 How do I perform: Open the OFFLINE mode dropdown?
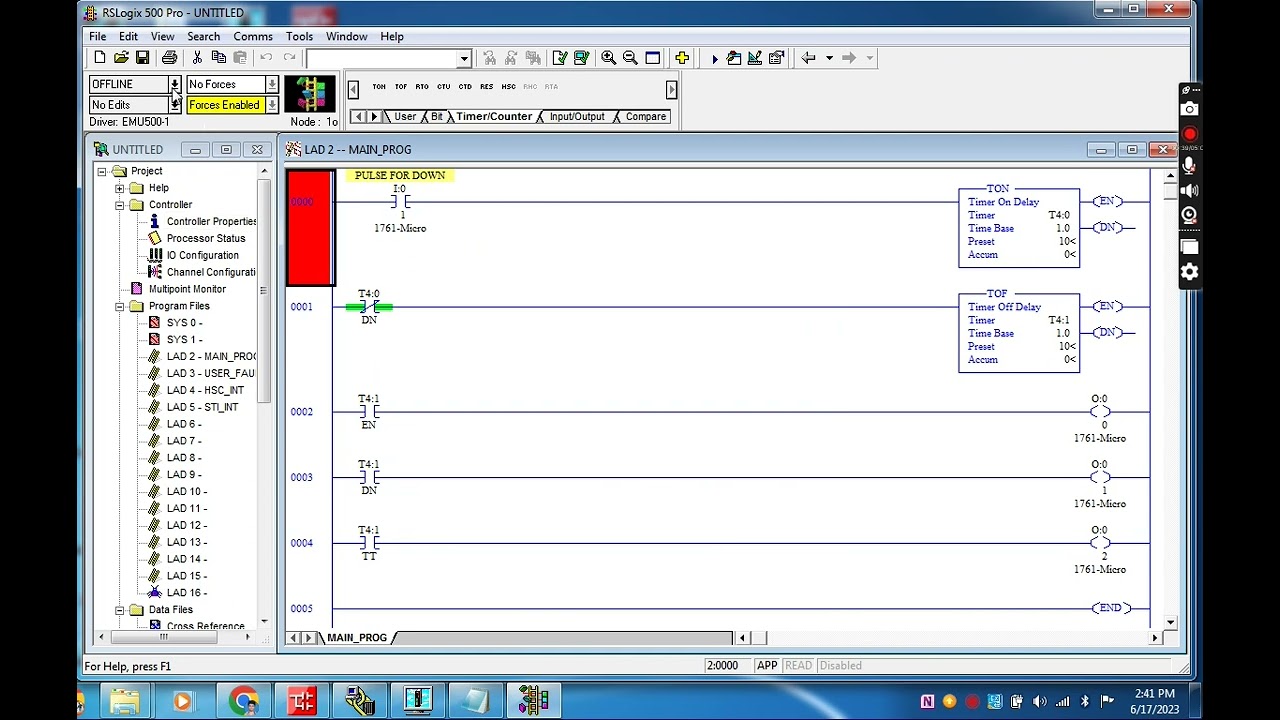pyautogui.click(x=174, y=84)
